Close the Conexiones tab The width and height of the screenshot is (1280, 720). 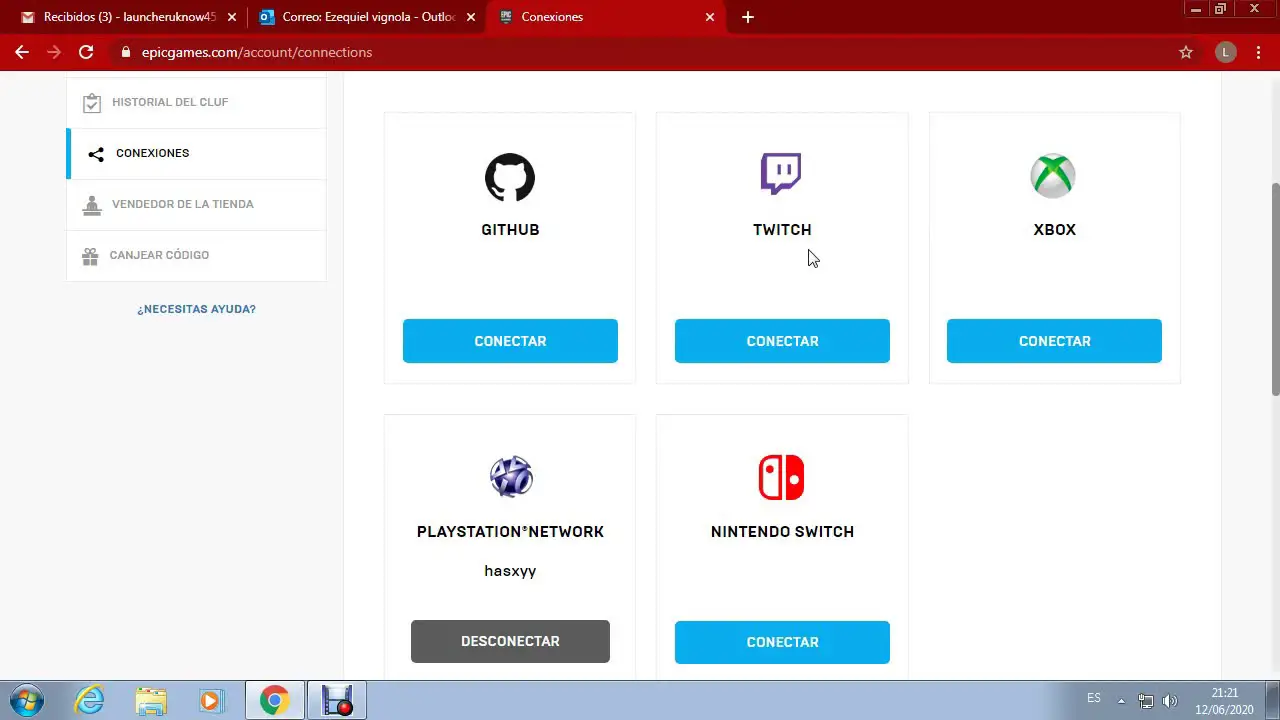pos(710,17)
